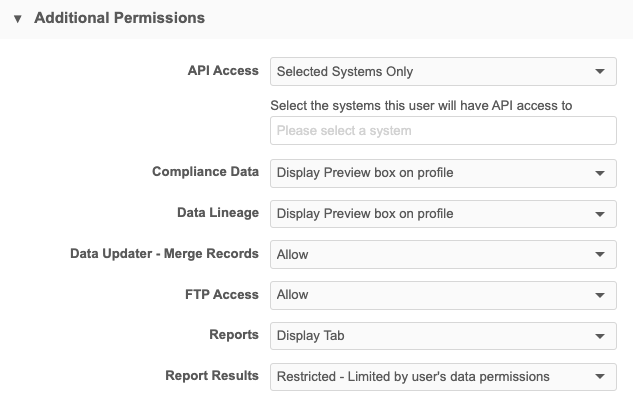This screenshot has height=408, width=633.
Task: Open Data Updater - Merge Records dropdown
Action: 432,255
